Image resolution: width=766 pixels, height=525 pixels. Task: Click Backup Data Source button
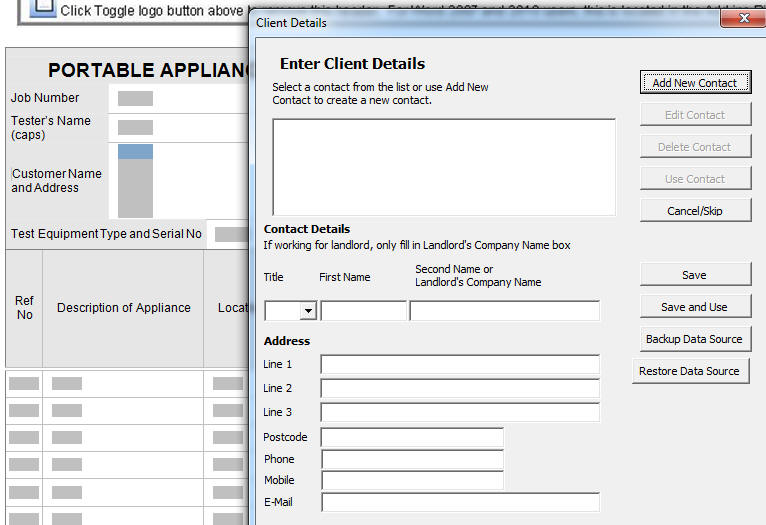(x=694, y=339)
